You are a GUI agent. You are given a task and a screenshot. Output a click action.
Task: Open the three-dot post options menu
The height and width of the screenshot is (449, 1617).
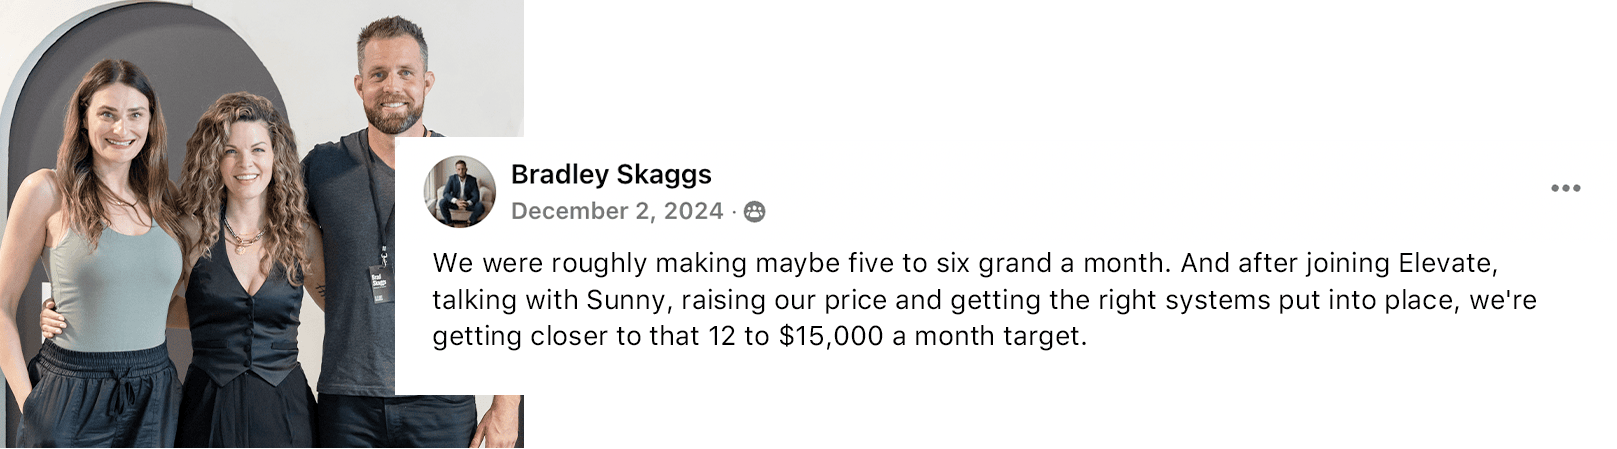click(x=1565, y=188)
